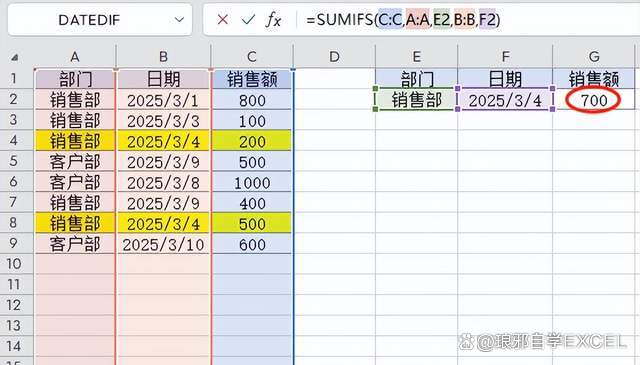
Task: Click cell C3 with value 100
Action: tap(252, 120)
